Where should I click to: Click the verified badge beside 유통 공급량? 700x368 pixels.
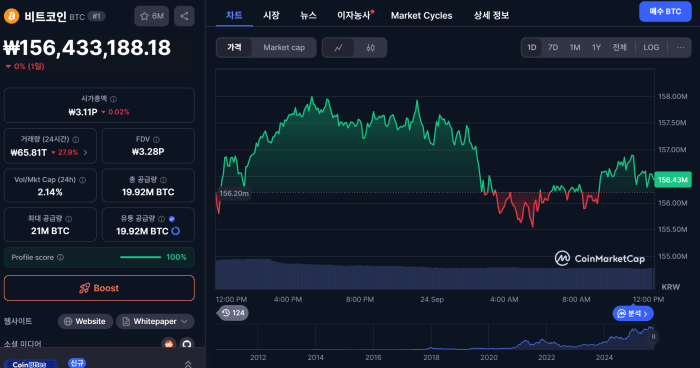172,219
